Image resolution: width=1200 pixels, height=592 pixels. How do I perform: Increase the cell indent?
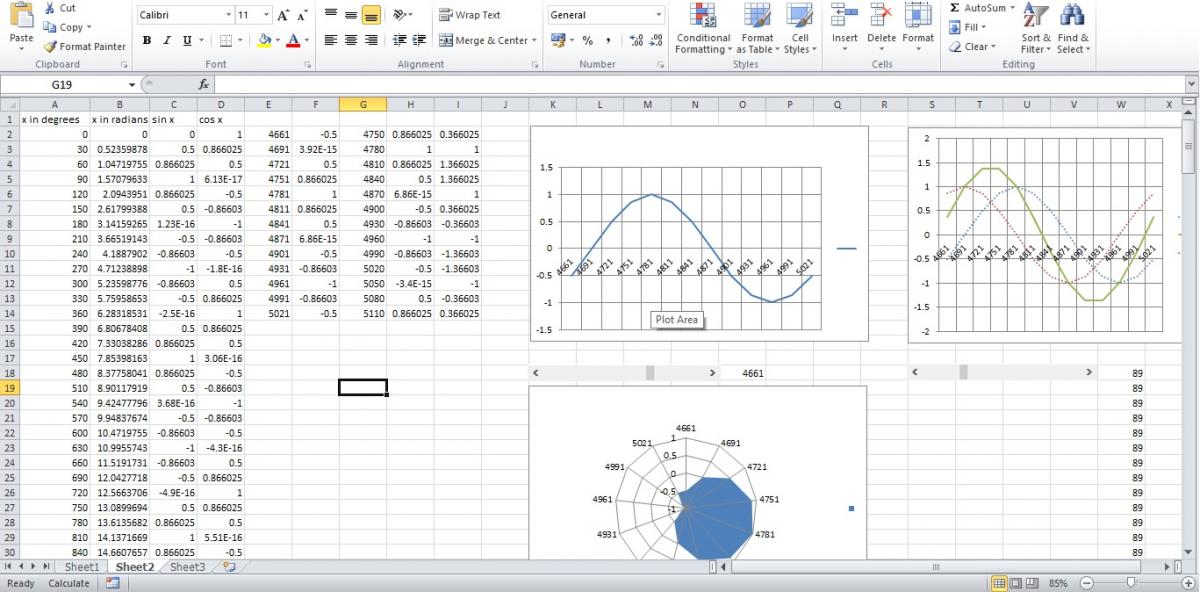click(x=419, y=41)
